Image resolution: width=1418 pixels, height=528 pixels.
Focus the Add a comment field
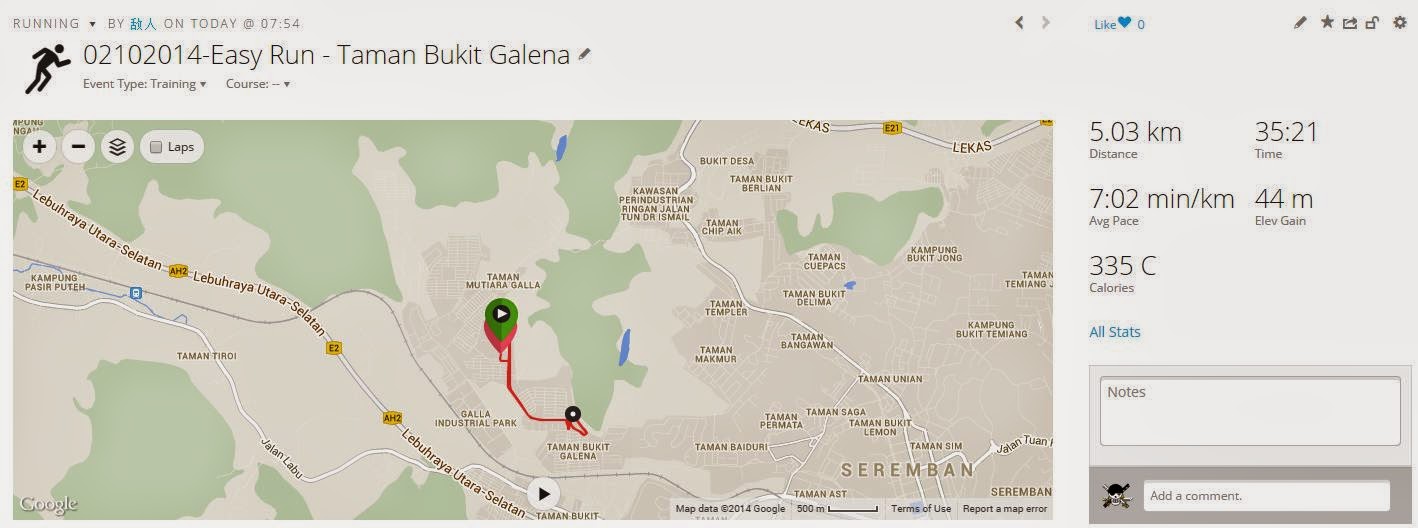1267,496
